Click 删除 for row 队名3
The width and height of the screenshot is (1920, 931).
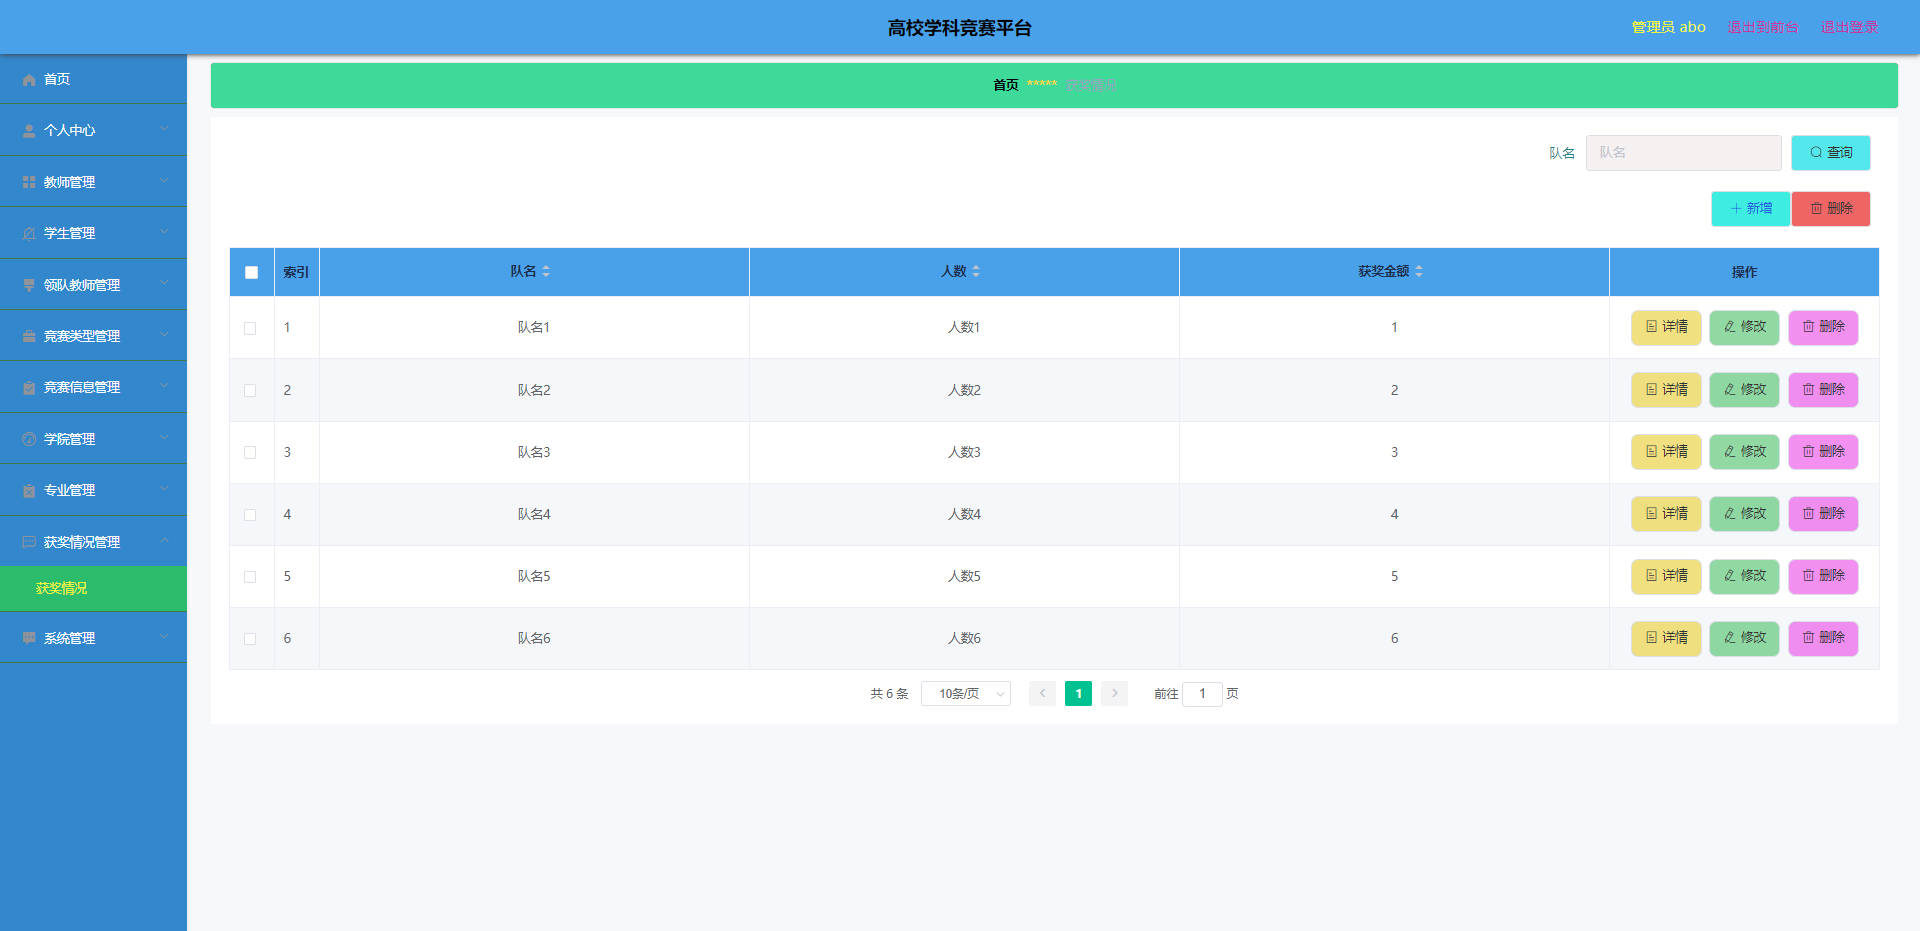click(1823, 452)
